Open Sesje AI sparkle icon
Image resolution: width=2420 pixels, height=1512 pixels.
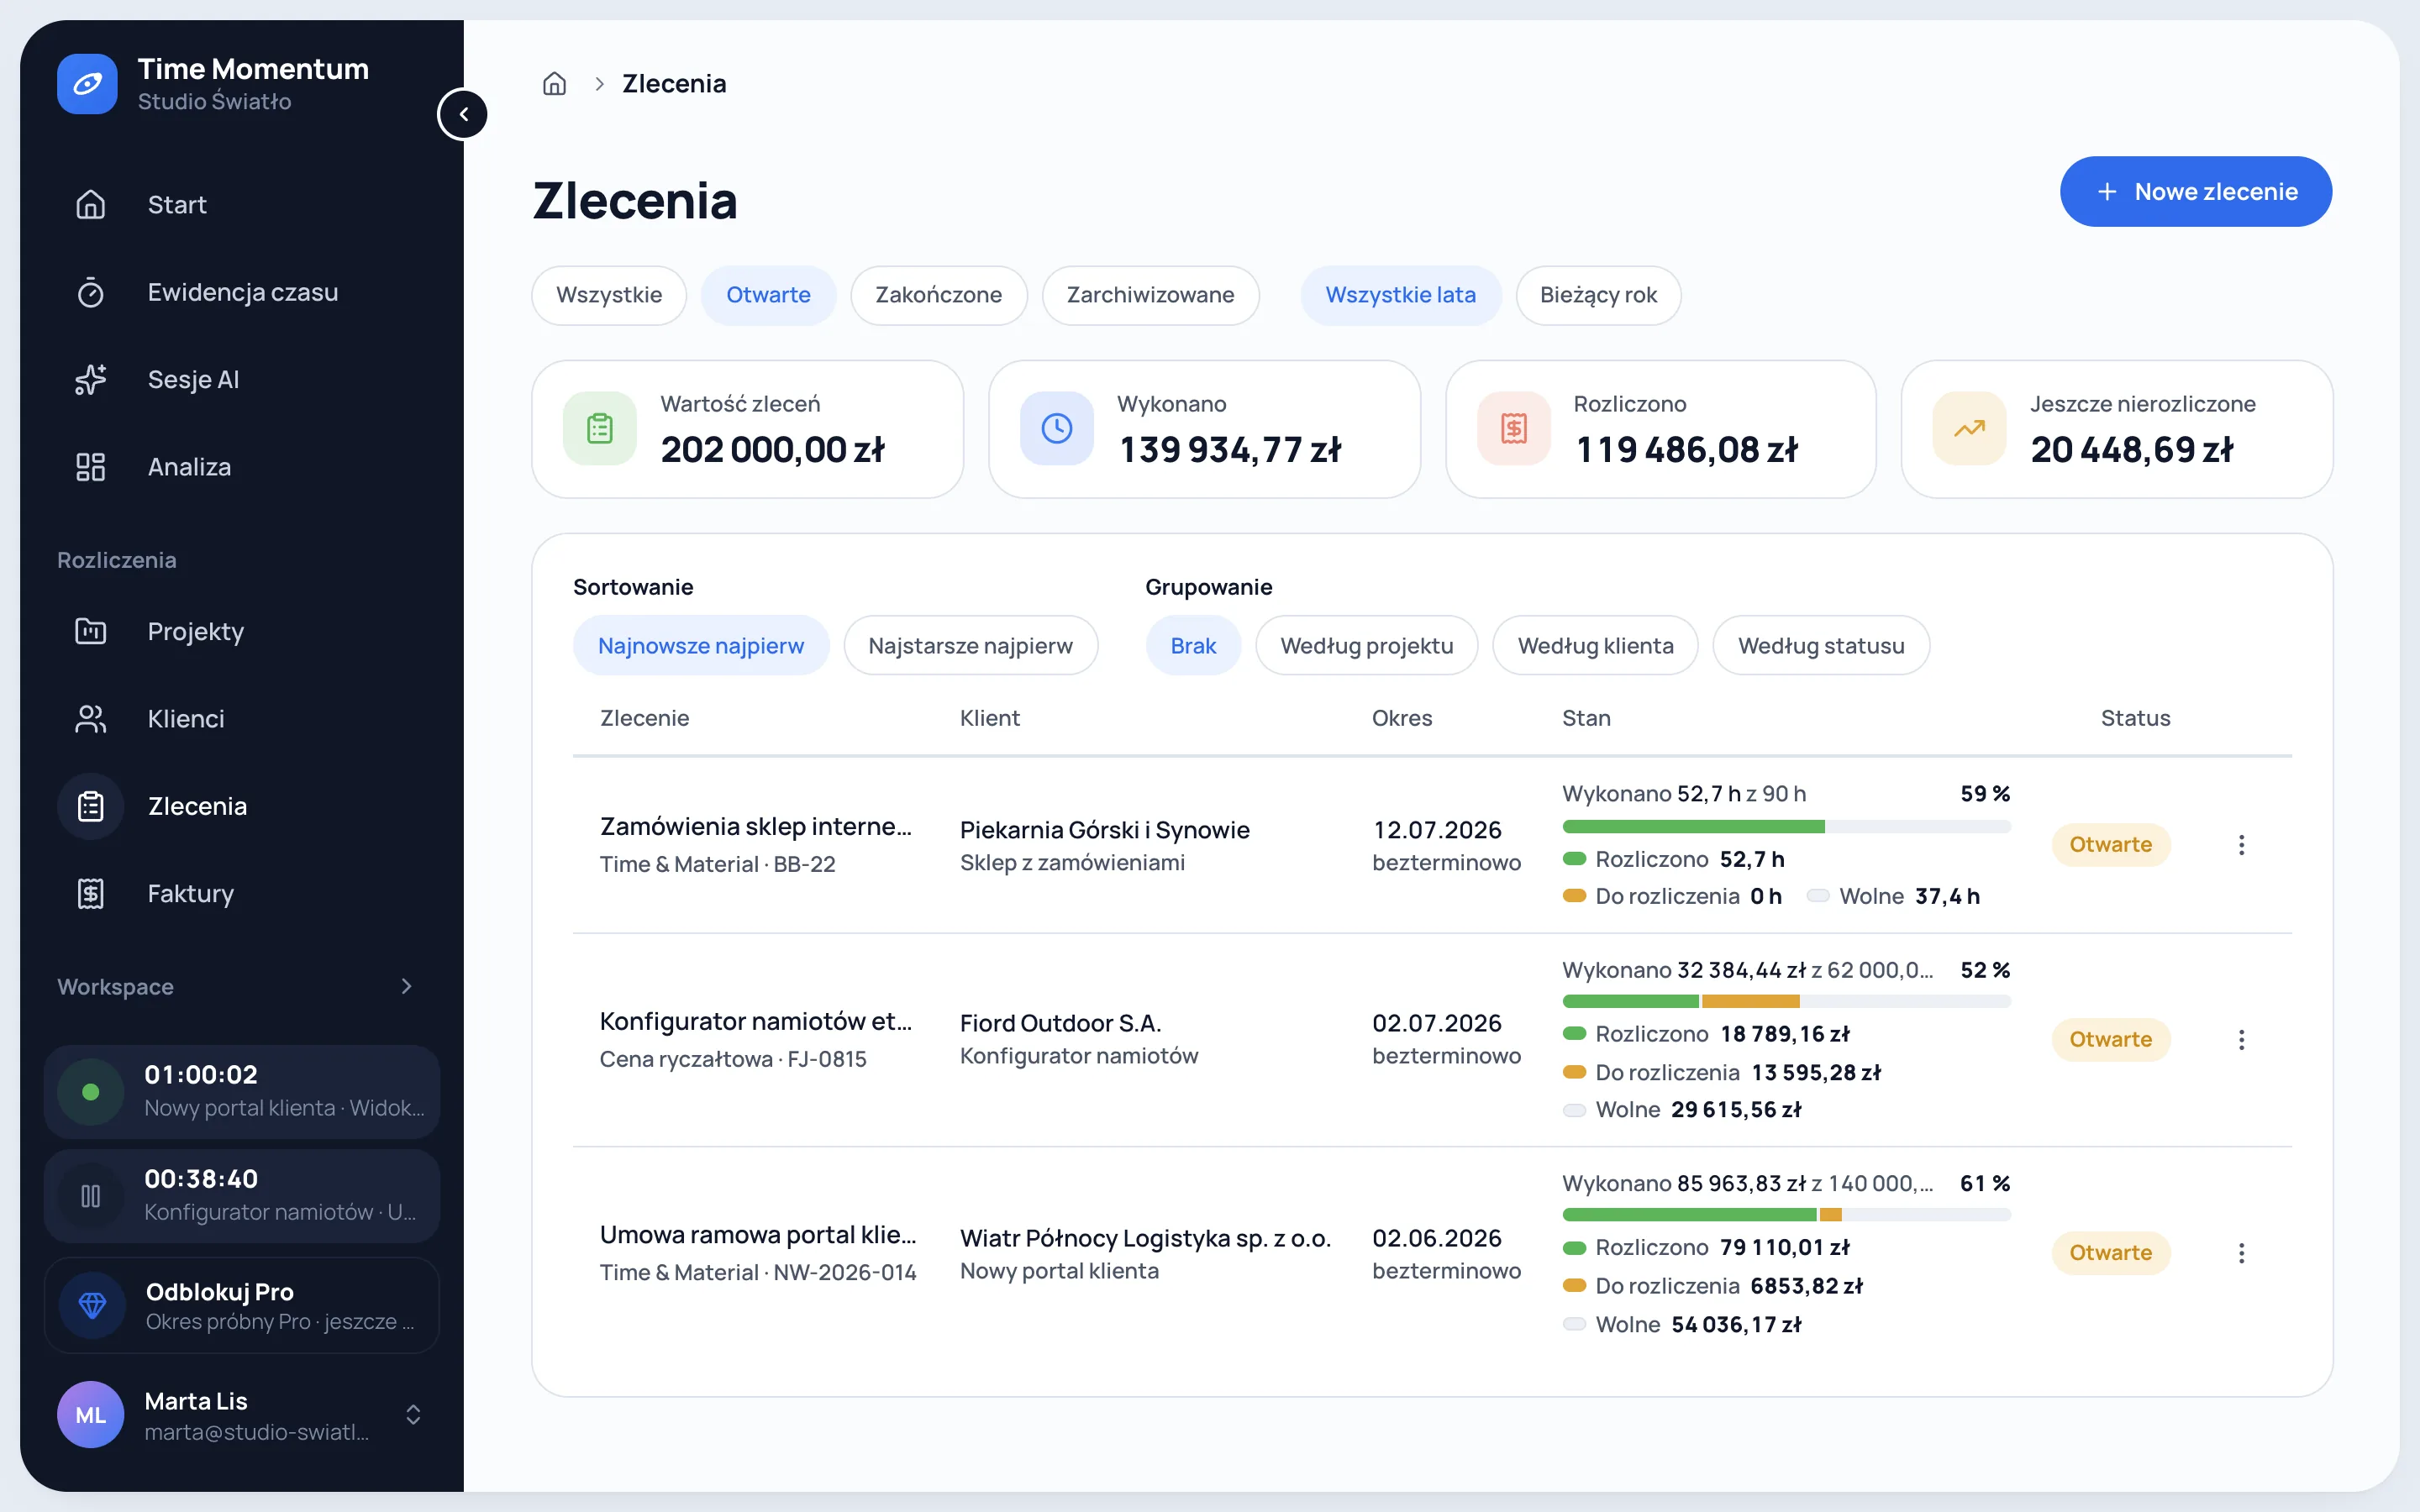click(x=91, y=380)
